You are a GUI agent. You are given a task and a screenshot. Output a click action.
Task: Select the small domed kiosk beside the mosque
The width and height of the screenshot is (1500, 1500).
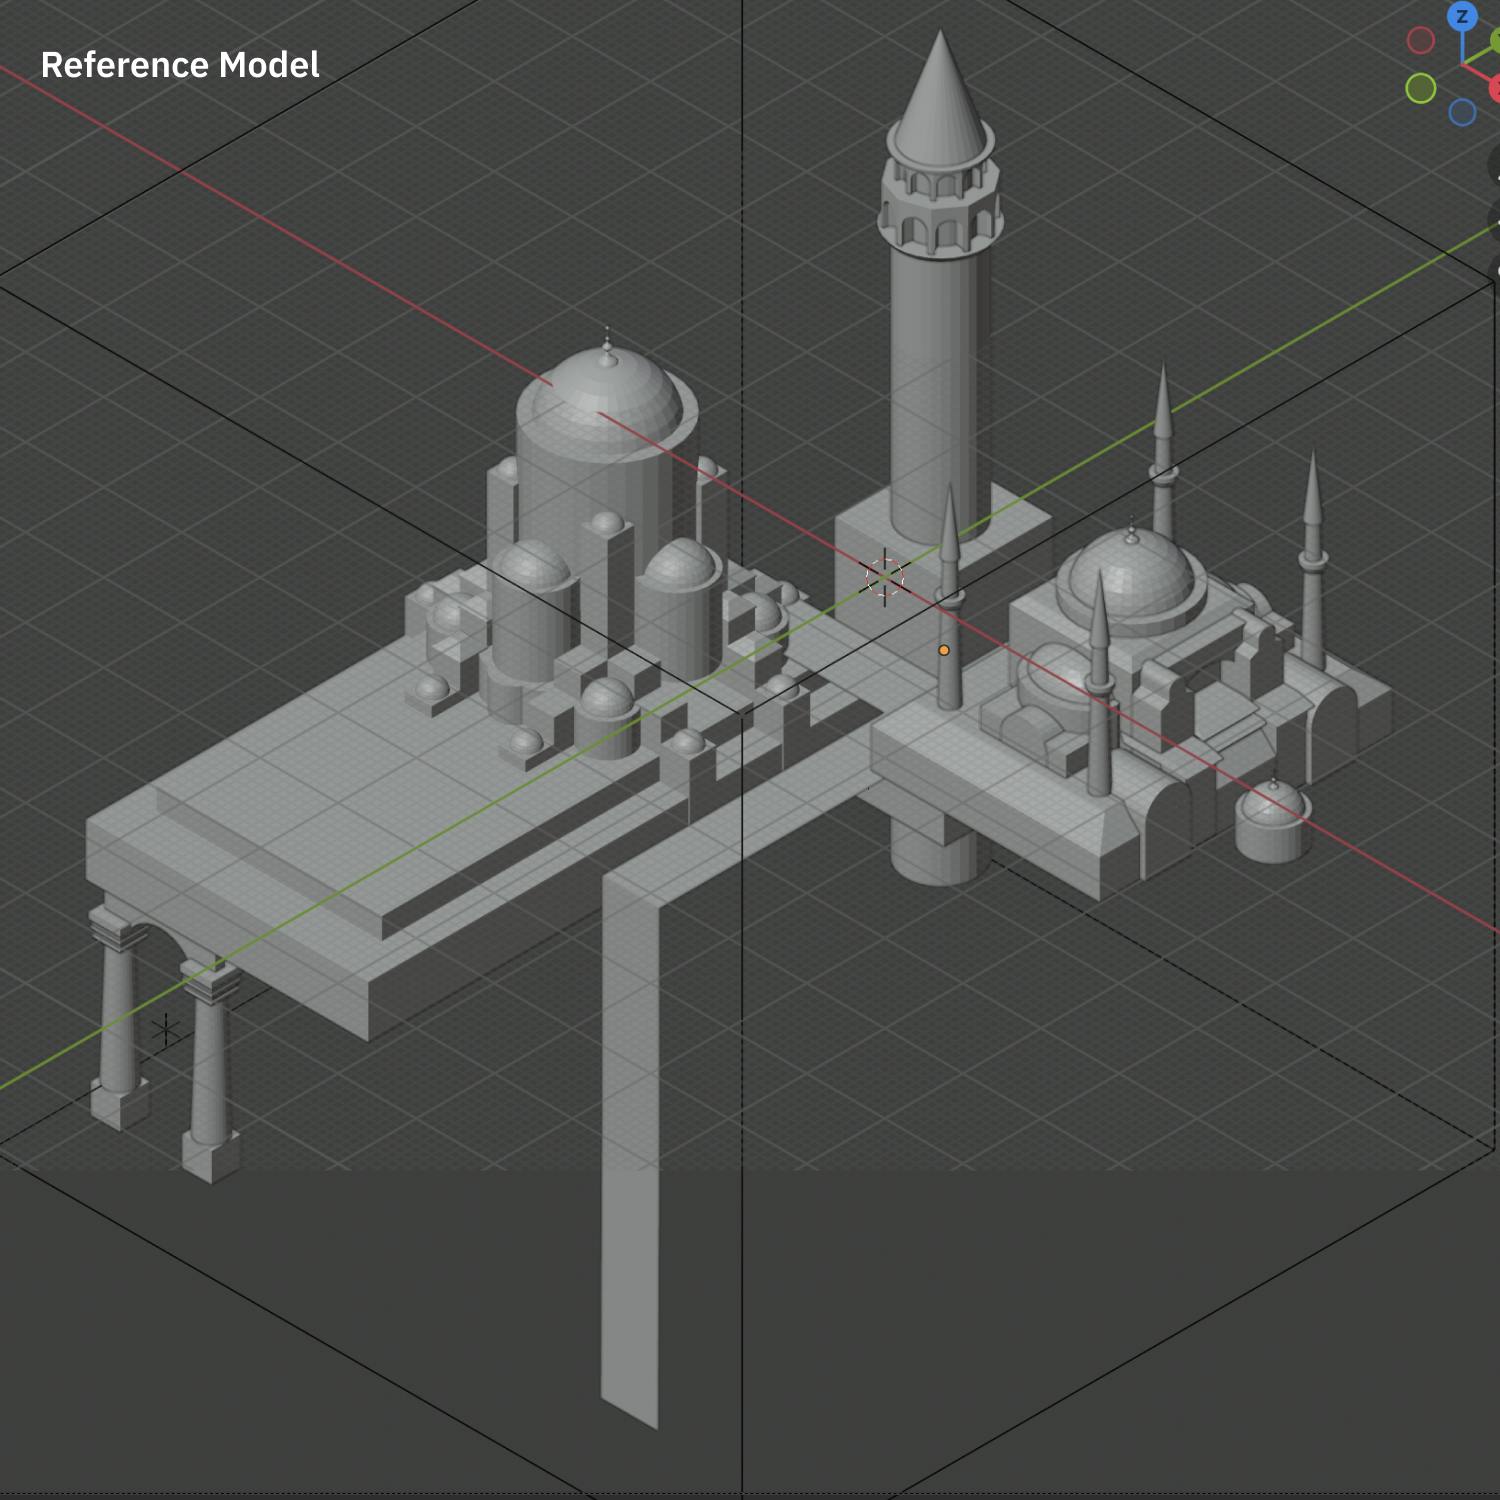click(1271, 821)
